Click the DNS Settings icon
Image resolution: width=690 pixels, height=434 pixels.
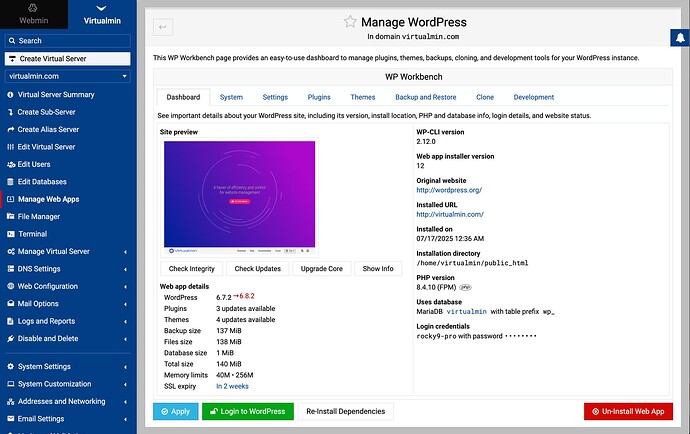point(11,269)
